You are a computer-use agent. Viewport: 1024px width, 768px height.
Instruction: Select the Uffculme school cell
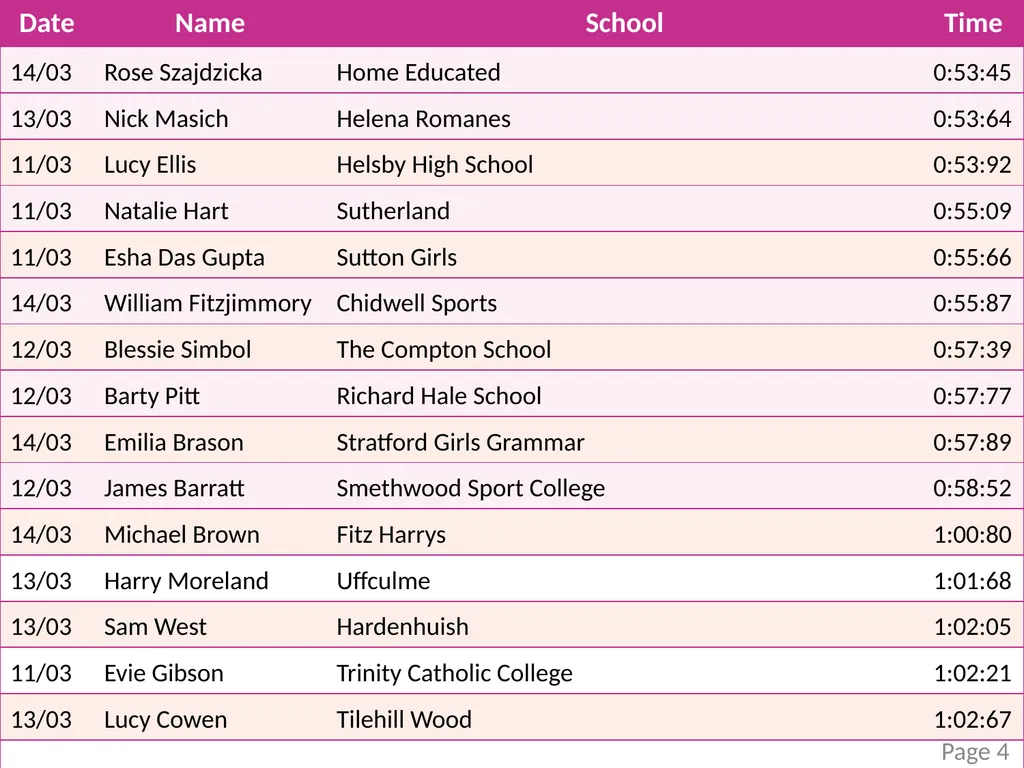point(383,581)
